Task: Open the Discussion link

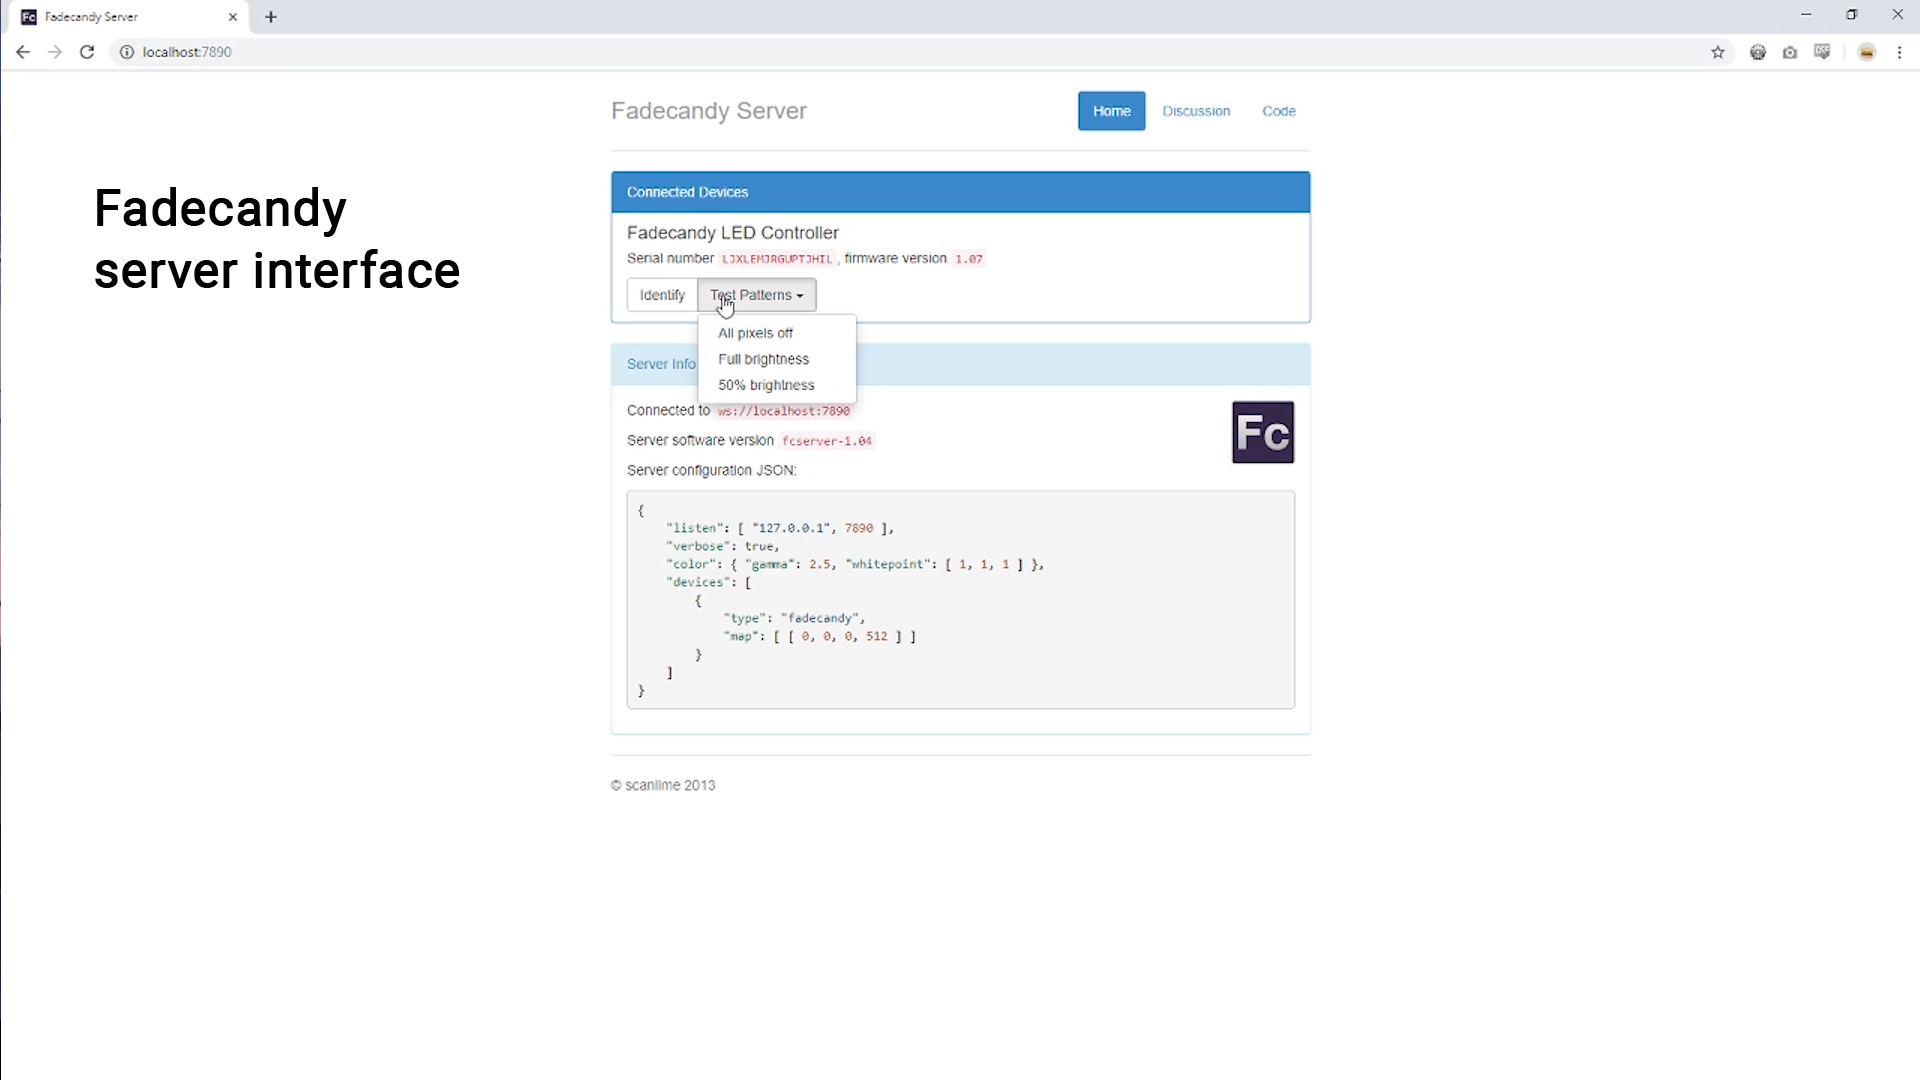Action: tap(1196, 111)
